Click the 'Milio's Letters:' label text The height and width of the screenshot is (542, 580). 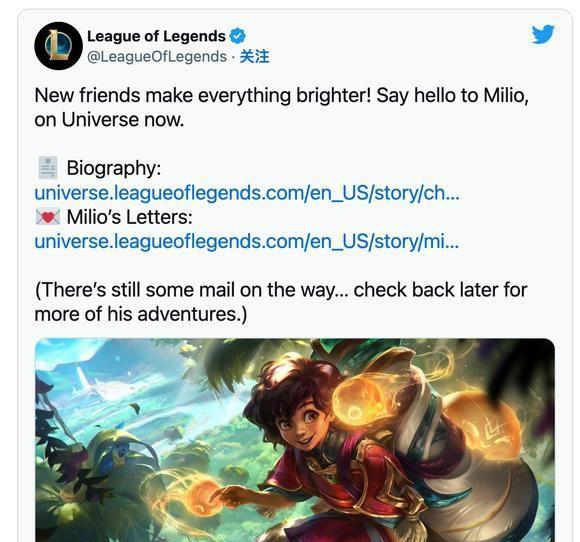coord(129,217)
